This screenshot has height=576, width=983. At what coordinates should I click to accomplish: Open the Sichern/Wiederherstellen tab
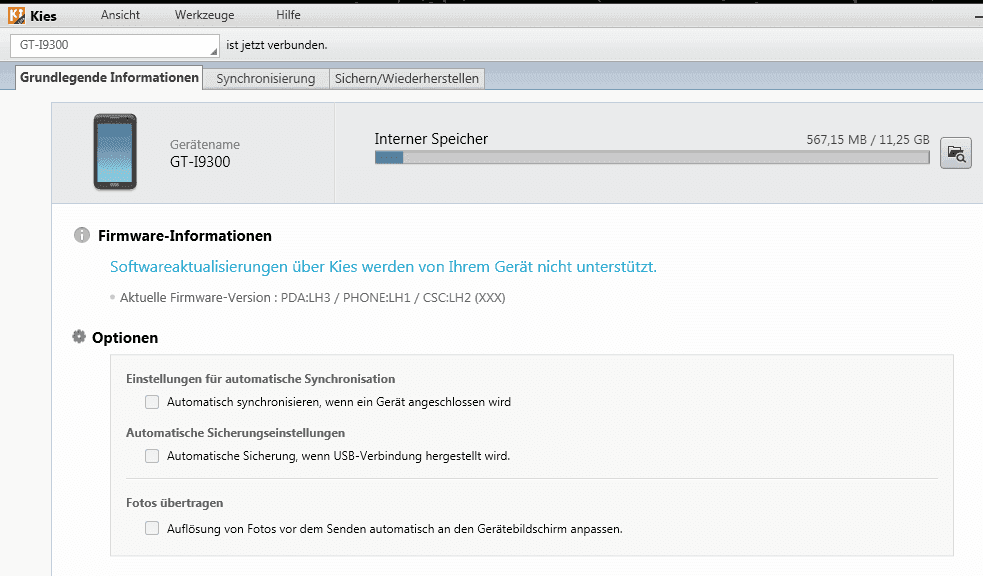coord(407,79)
